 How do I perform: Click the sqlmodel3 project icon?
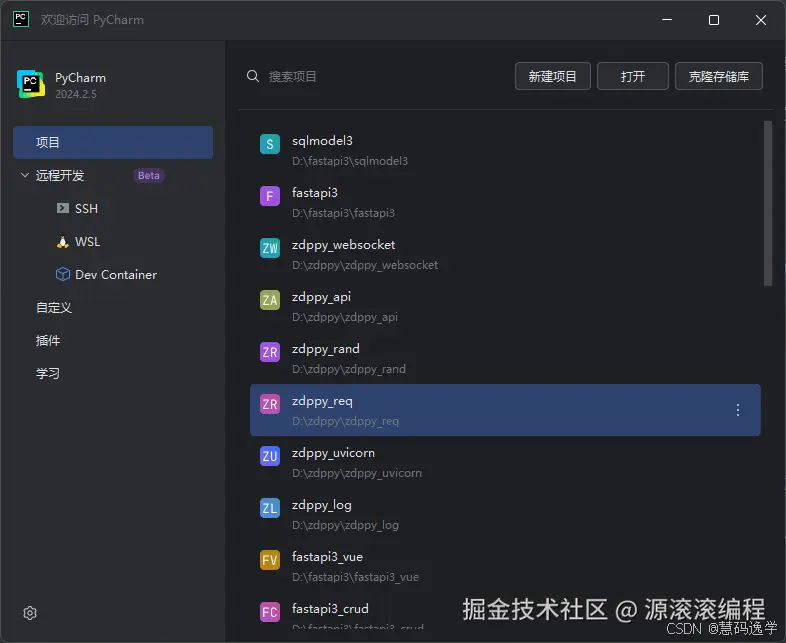[x=270, y=144]
